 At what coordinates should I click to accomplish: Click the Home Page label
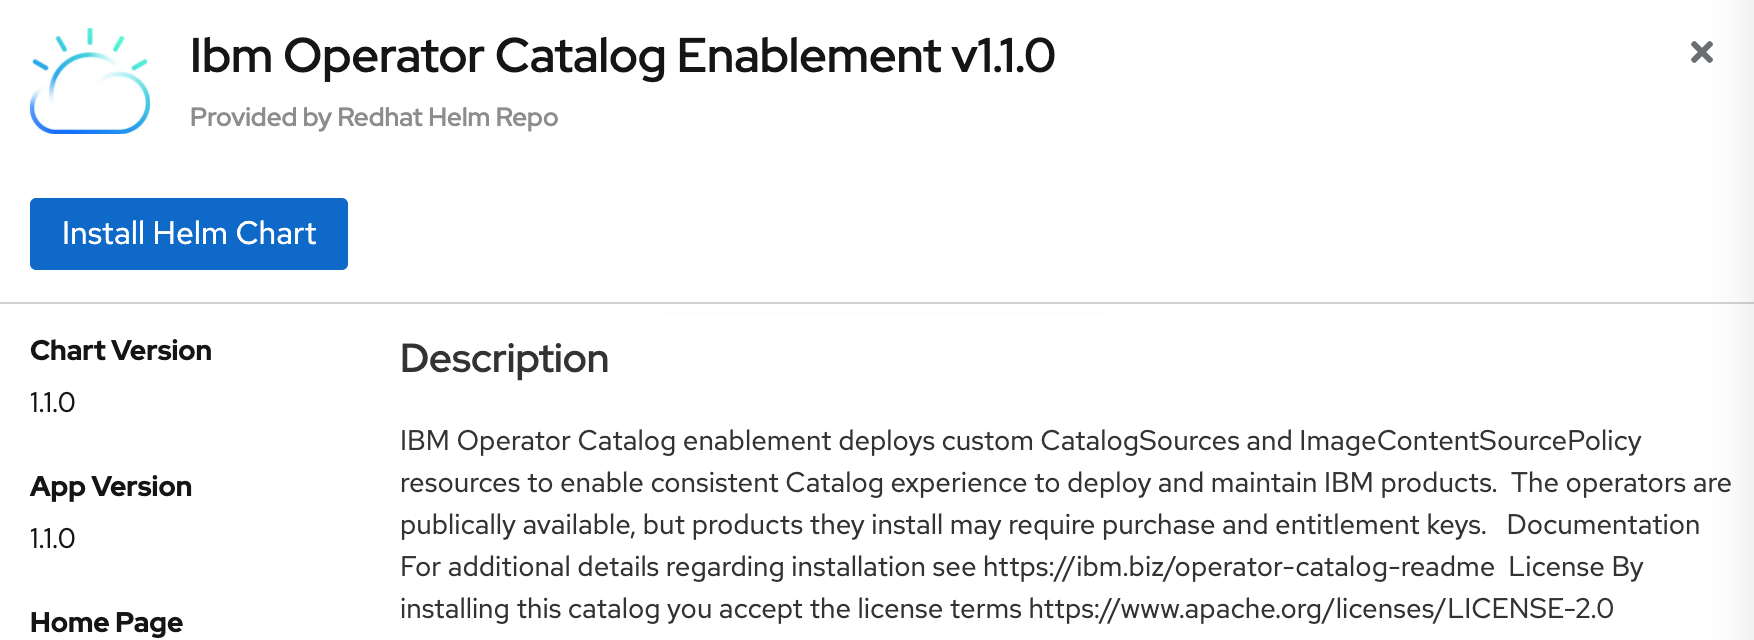[x=106, y=623]
